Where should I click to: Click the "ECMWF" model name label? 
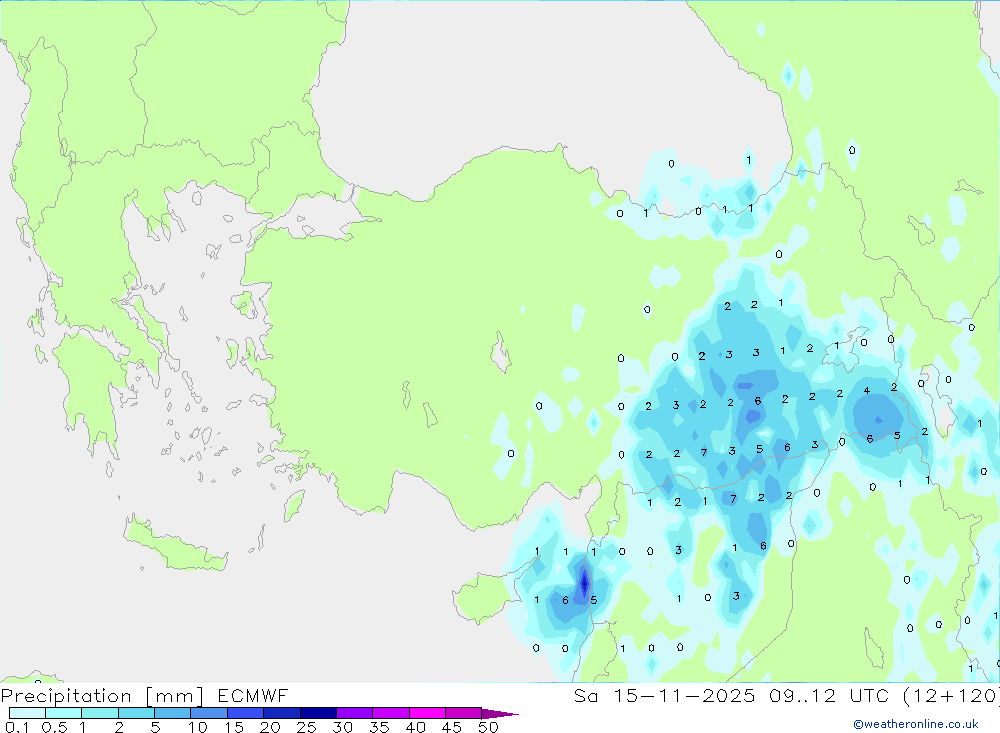pyautogui.click(x=253, y=695)
